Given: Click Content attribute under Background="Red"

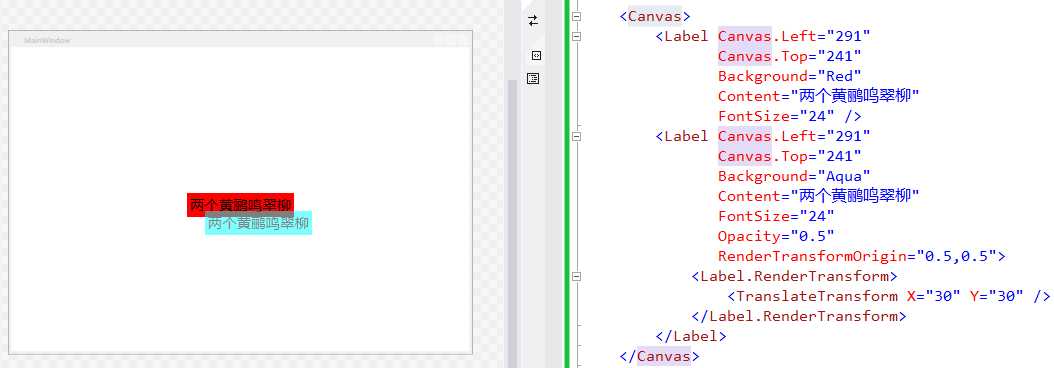Looking at the screenshot, I should (x=819, y=96).
